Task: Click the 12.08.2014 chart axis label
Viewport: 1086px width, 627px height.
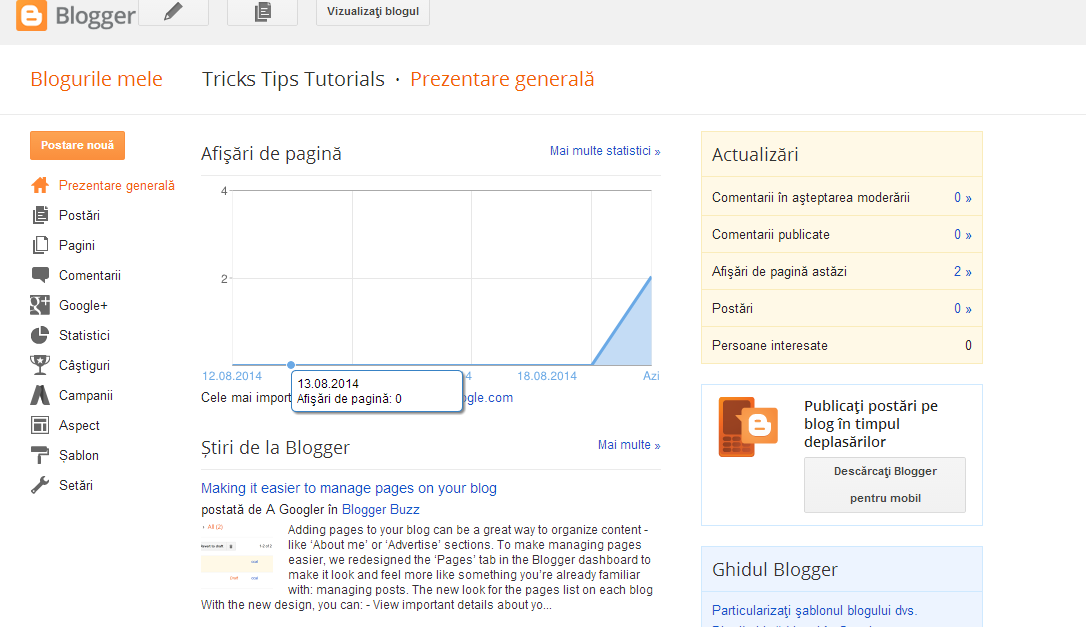Action: [x=232, y=376]
